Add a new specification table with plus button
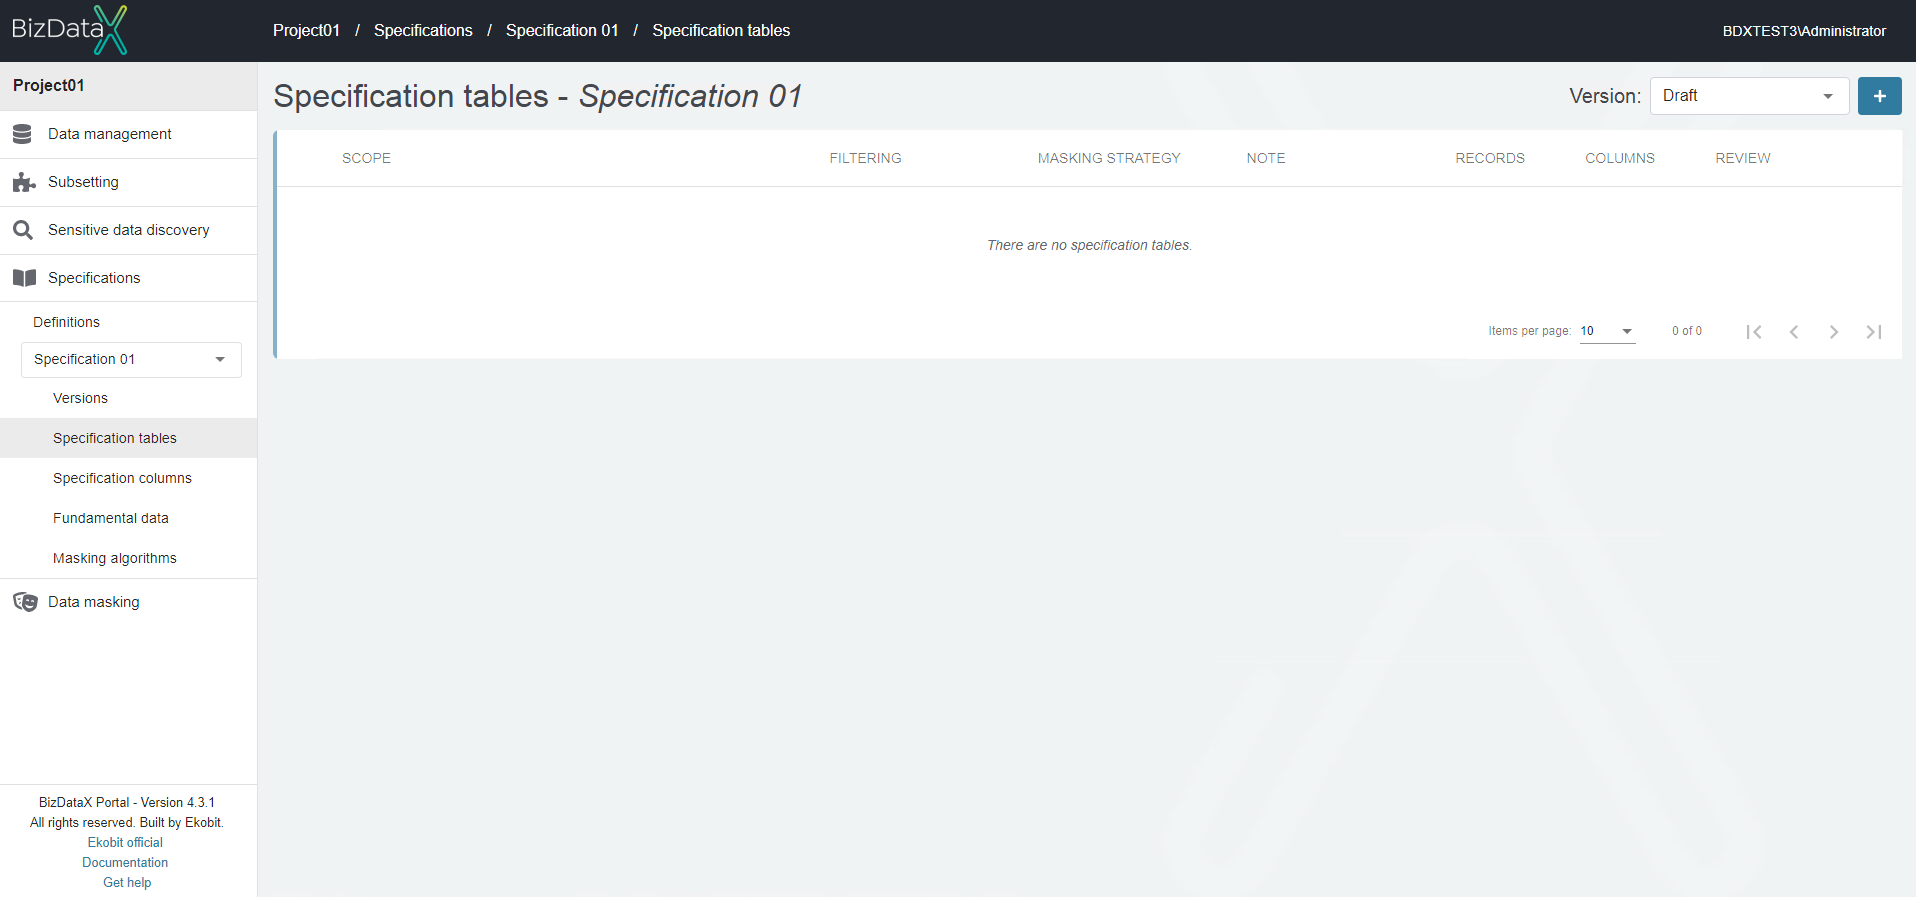The width and height of the screenshot is (1916, 897). 1879,96
